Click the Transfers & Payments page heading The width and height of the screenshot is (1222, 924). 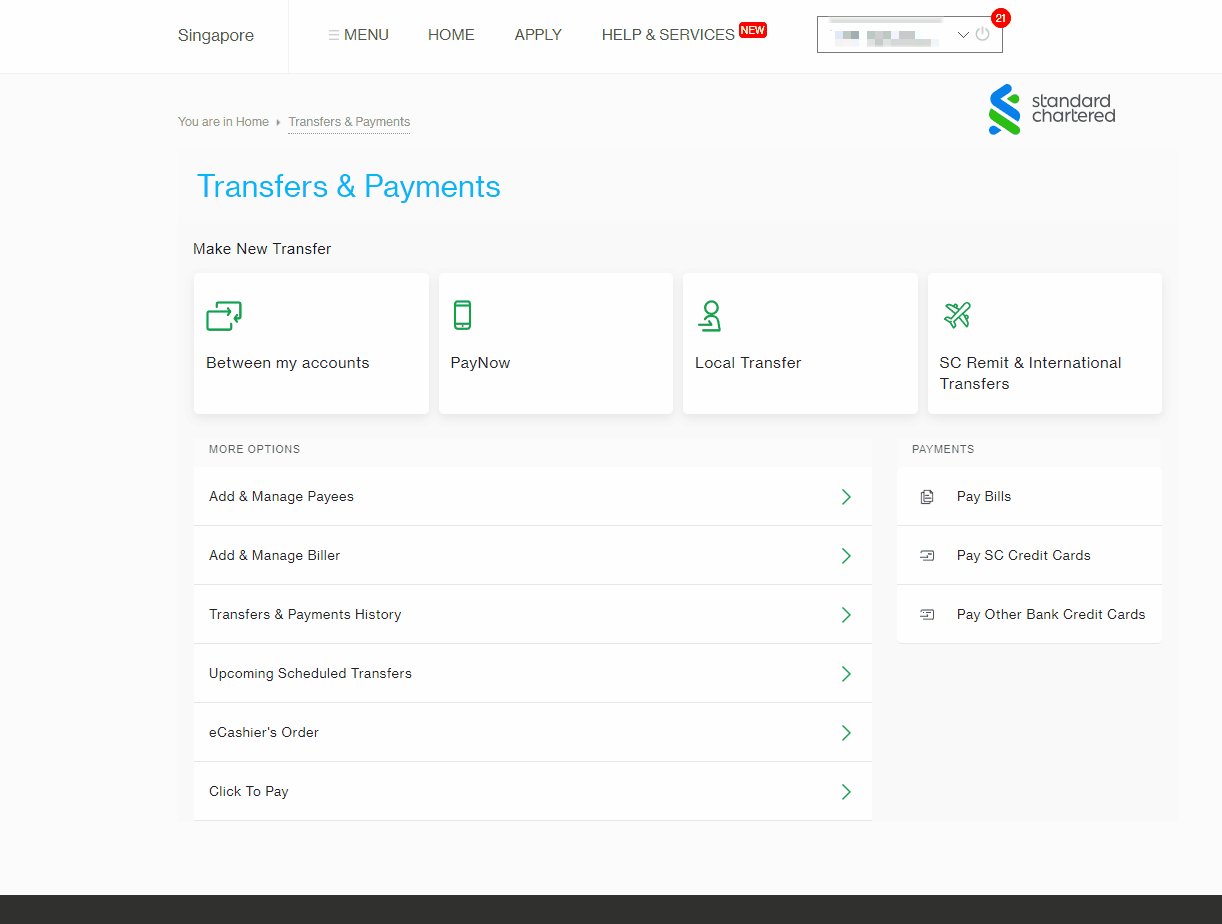coord(348,187)
